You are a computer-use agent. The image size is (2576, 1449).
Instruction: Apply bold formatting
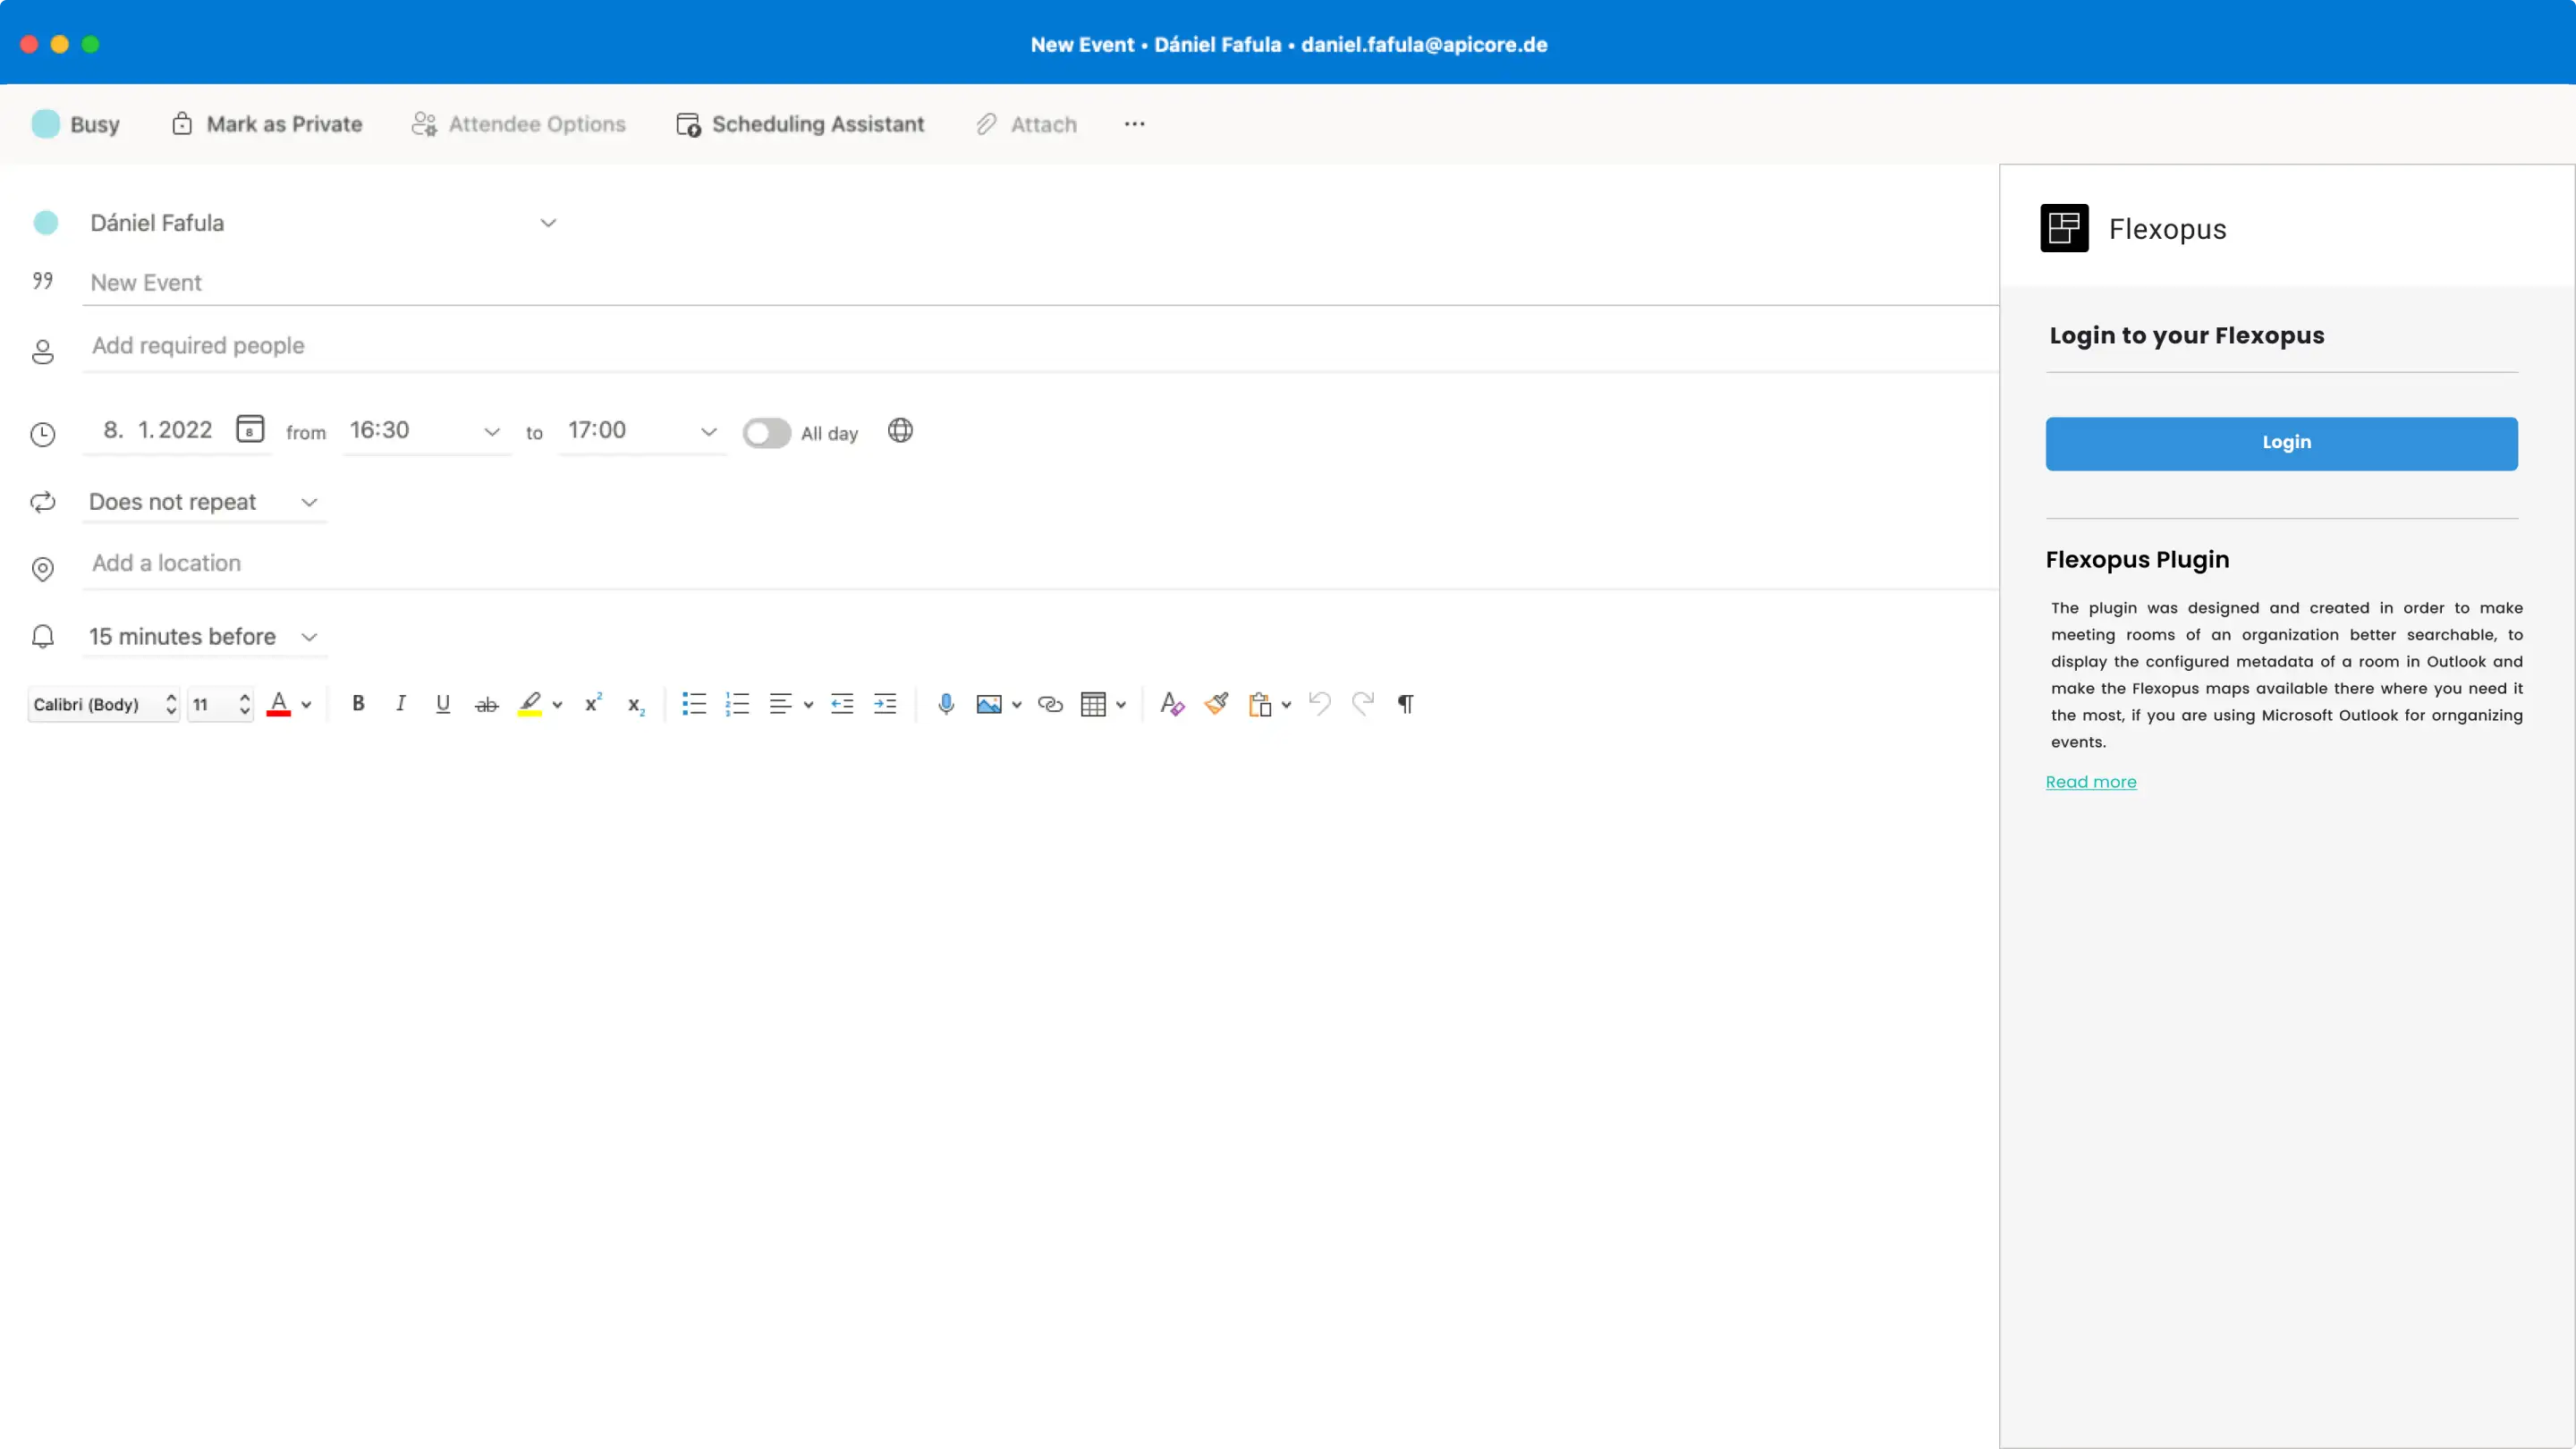tap(357, 704)
